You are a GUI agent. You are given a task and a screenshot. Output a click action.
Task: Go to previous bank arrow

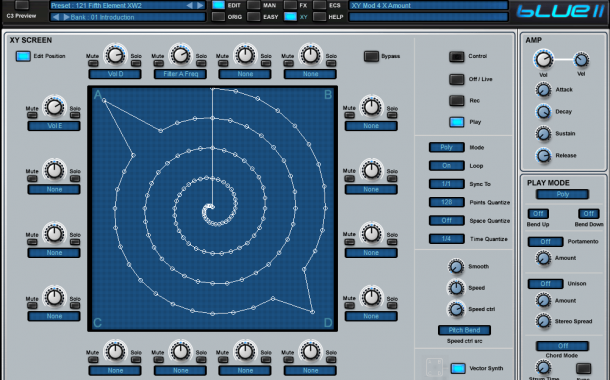(x=56, y=17)
